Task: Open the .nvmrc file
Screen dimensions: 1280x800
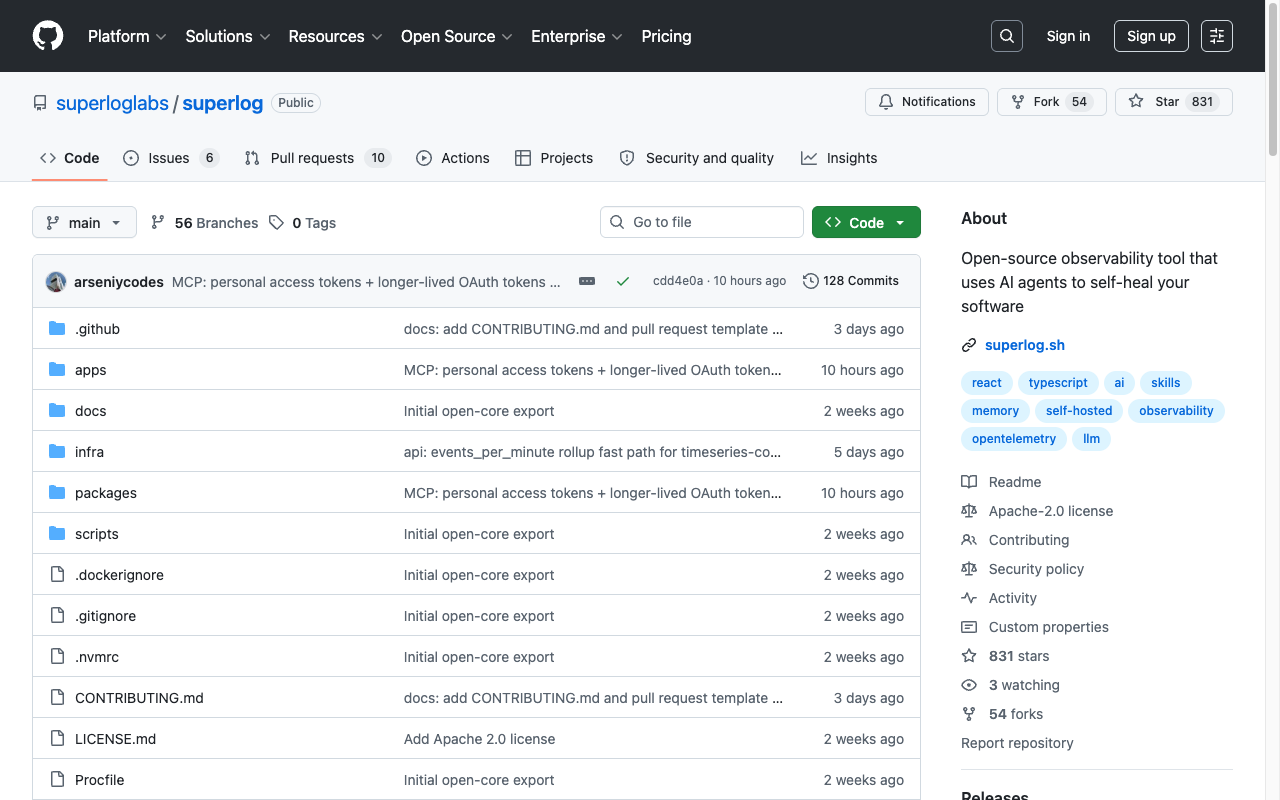Action: (97, 657)
